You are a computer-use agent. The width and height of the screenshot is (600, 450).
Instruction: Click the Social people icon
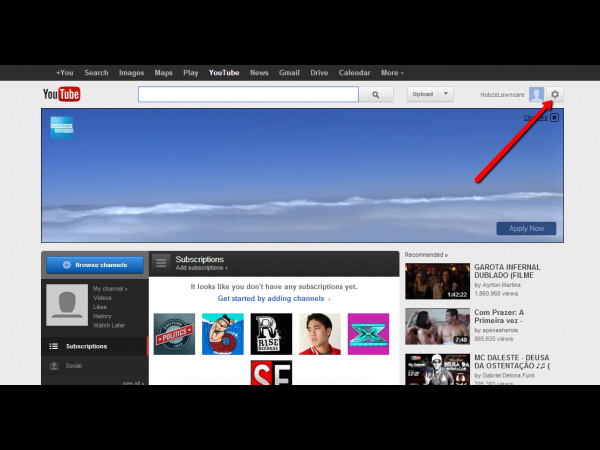pyautogui.click(x=54, y=366)
